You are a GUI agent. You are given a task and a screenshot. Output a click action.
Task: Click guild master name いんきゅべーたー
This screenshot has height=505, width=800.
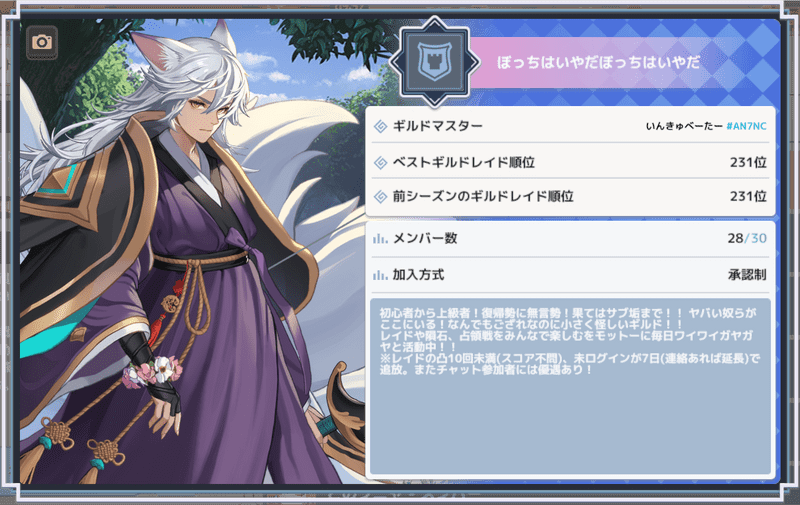pyautogui.click(x=684, y=126)
